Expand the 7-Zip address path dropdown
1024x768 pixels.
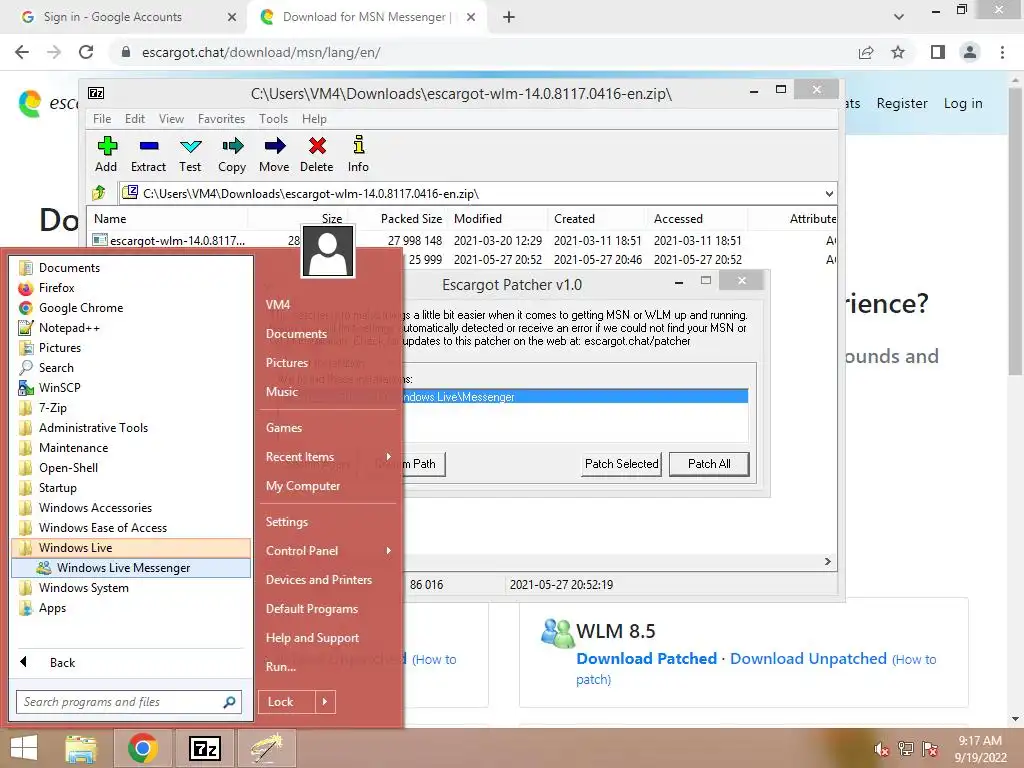829,194
